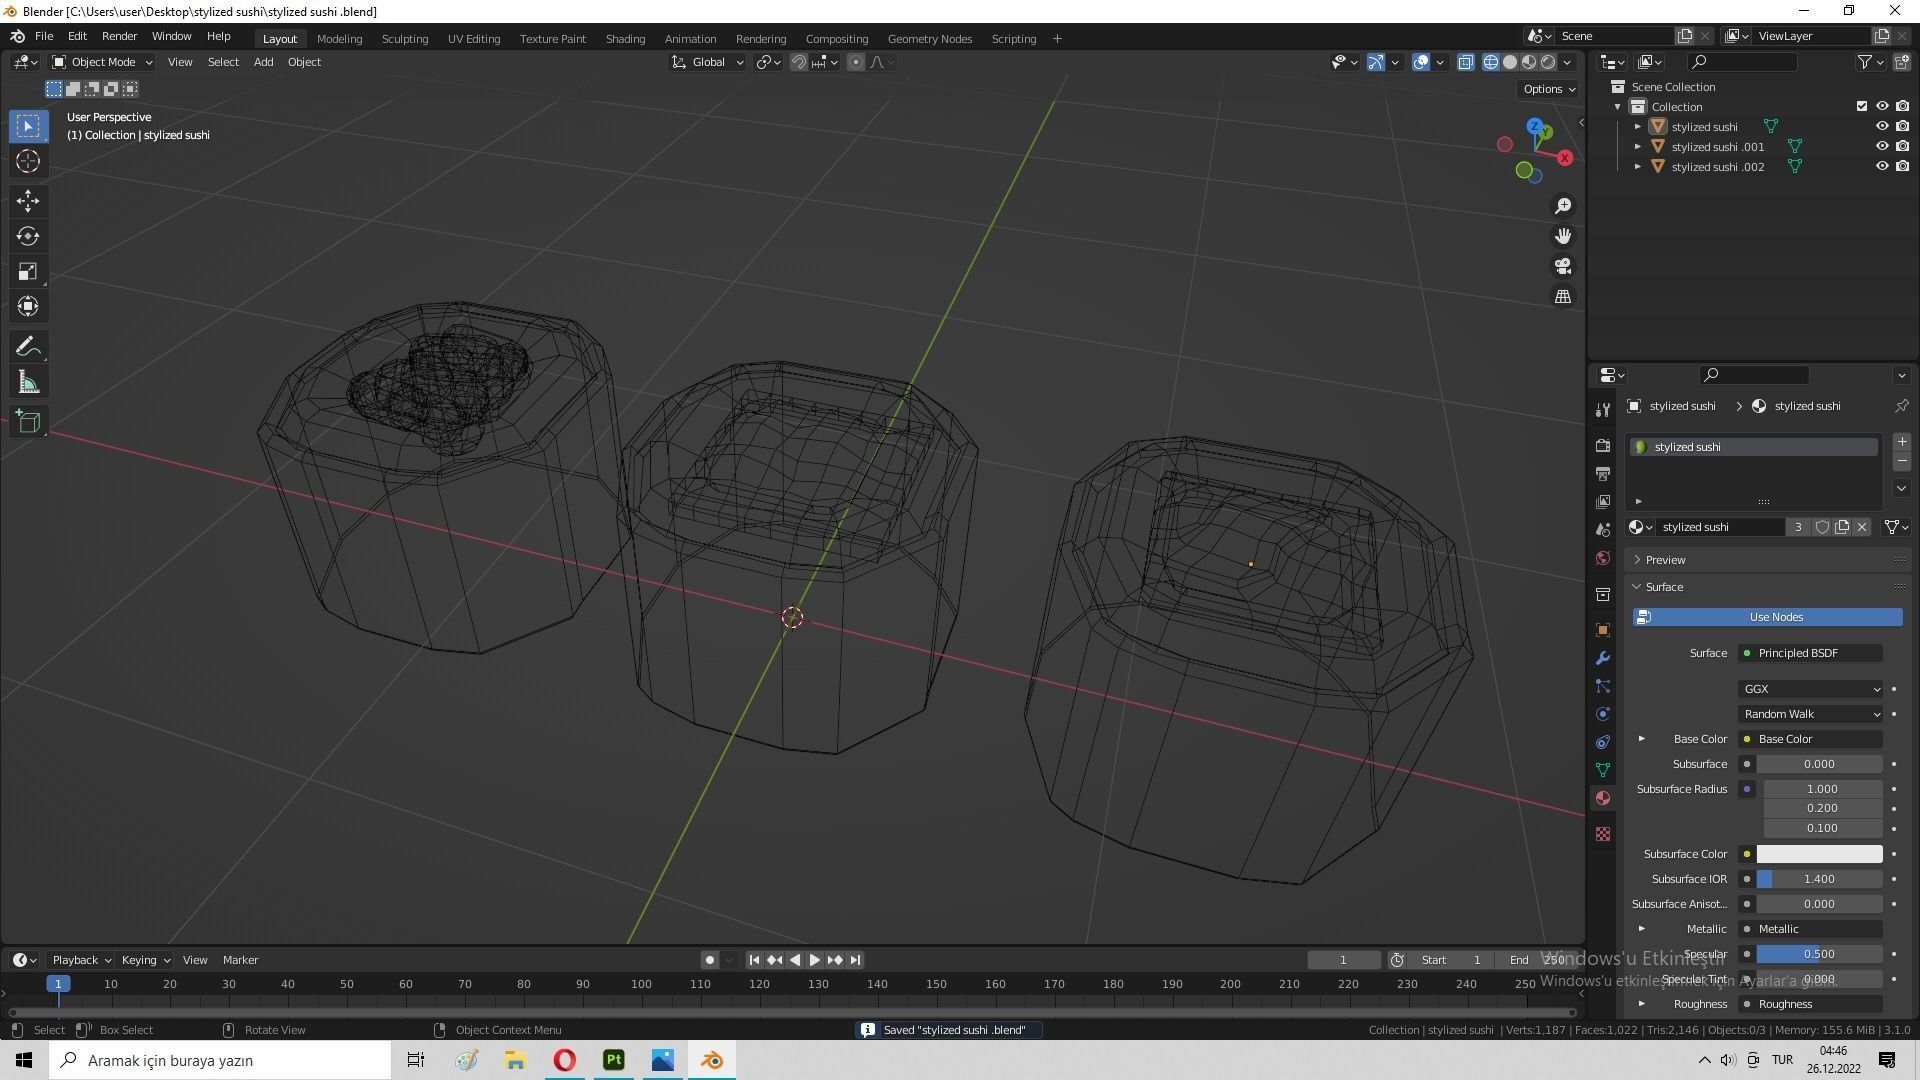Open the viewport Add menu
The width and height of the screenshot is (1920, 1080).
263,62
